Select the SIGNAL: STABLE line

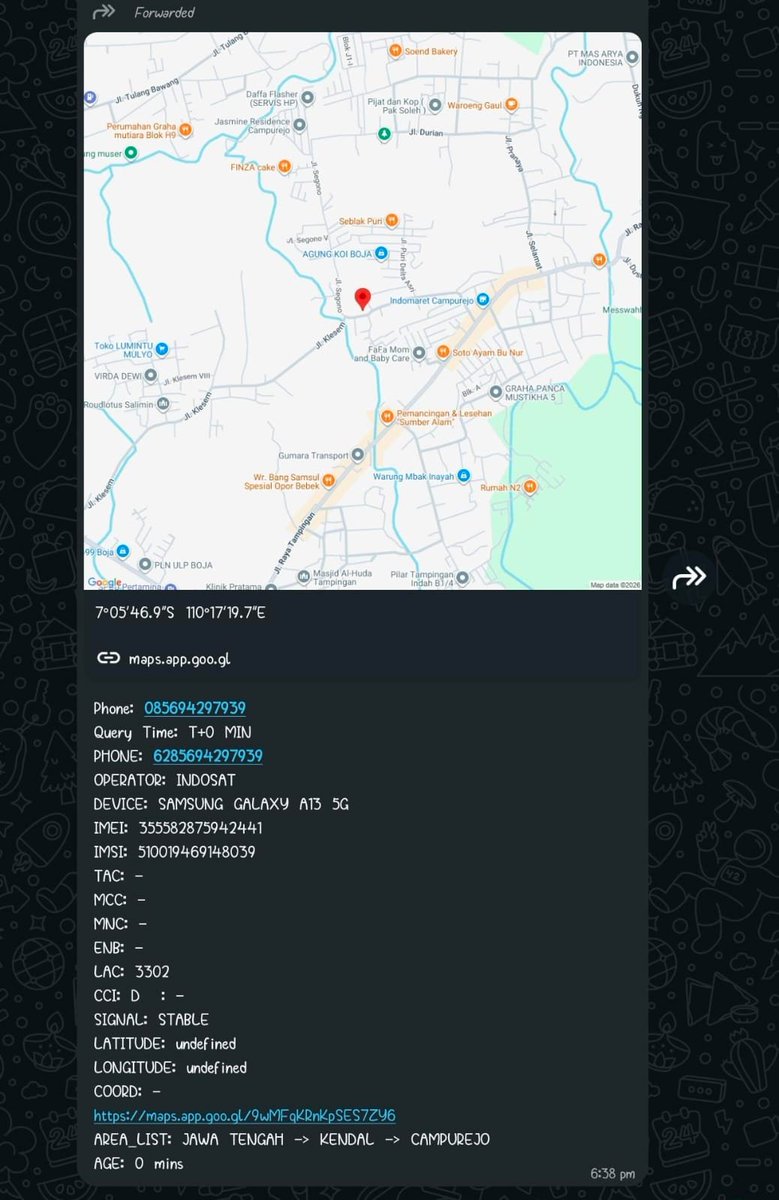click(x=151, y=1020)
